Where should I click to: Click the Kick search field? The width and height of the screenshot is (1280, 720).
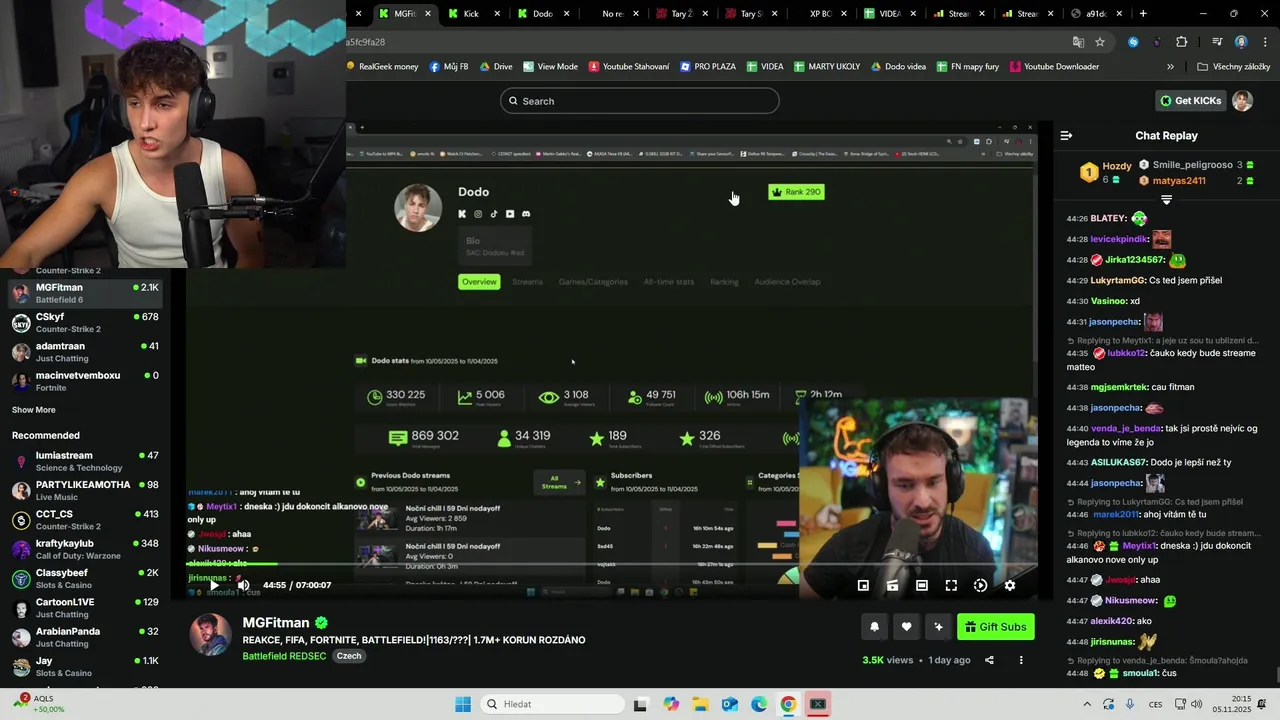640,101
